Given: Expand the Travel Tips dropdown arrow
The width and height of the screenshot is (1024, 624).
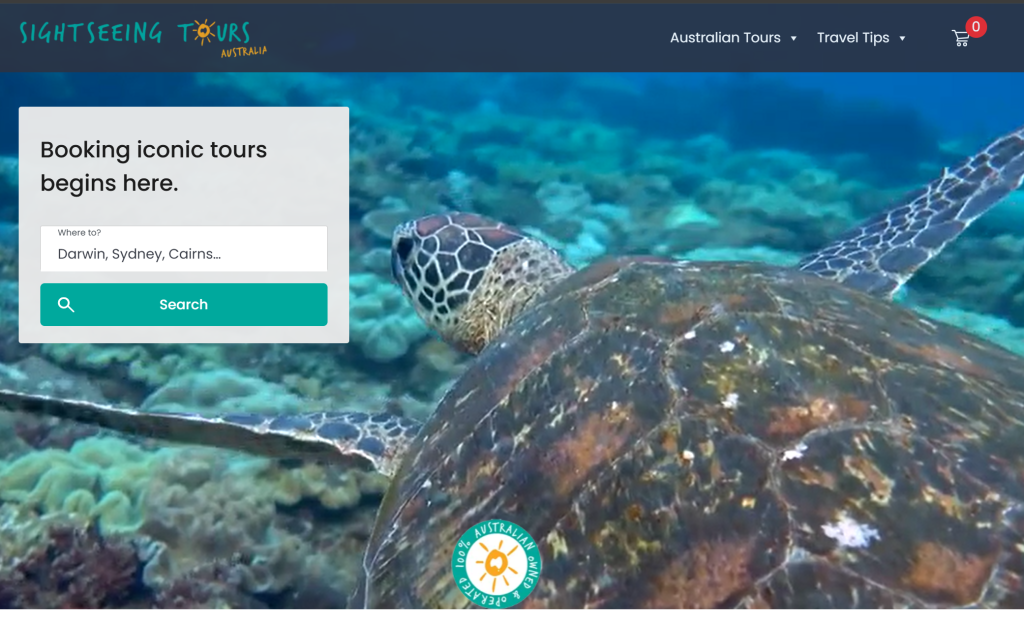Looking at the screenshot, I should [902, 38].
